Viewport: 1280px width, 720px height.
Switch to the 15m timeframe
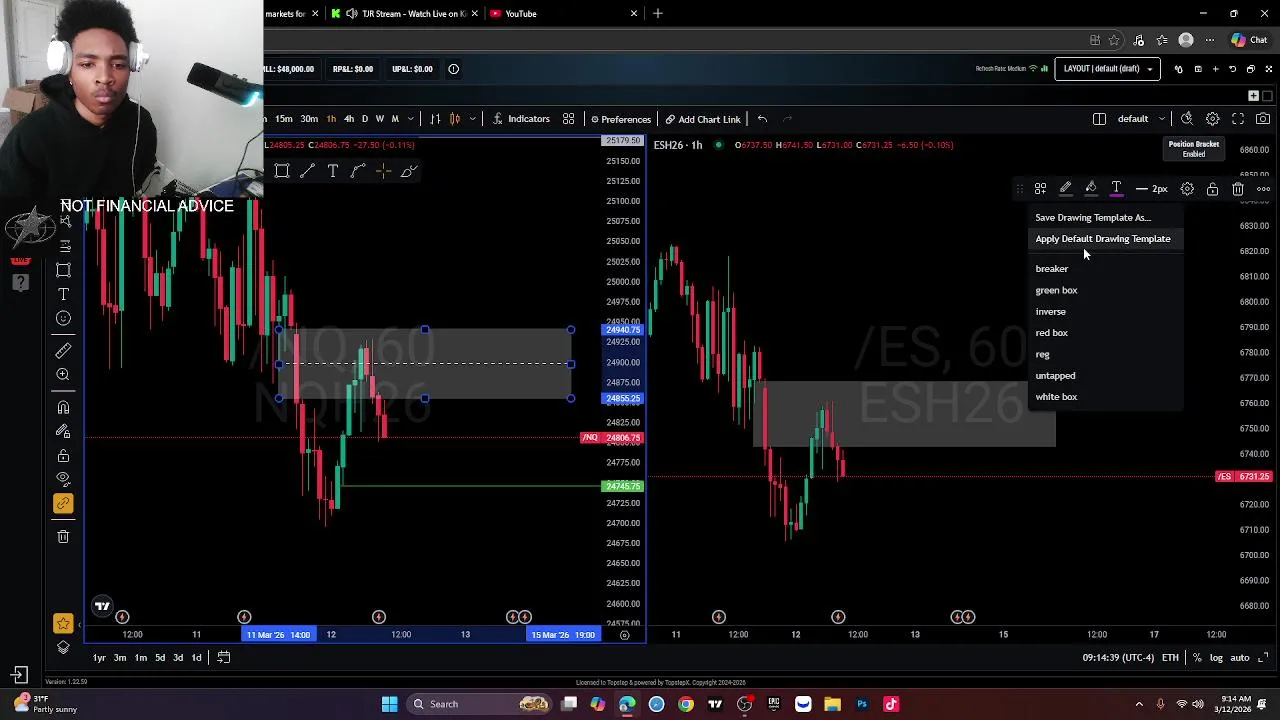pos(284,119)
